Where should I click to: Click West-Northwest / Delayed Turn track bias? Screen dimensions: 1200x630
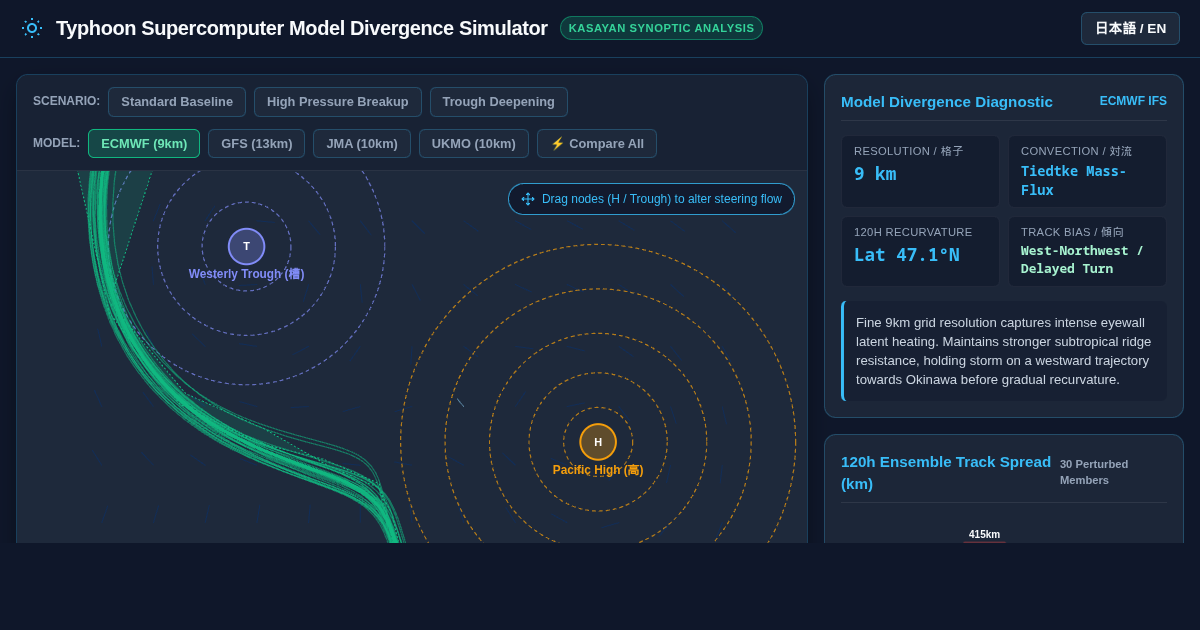point(1082,260)
